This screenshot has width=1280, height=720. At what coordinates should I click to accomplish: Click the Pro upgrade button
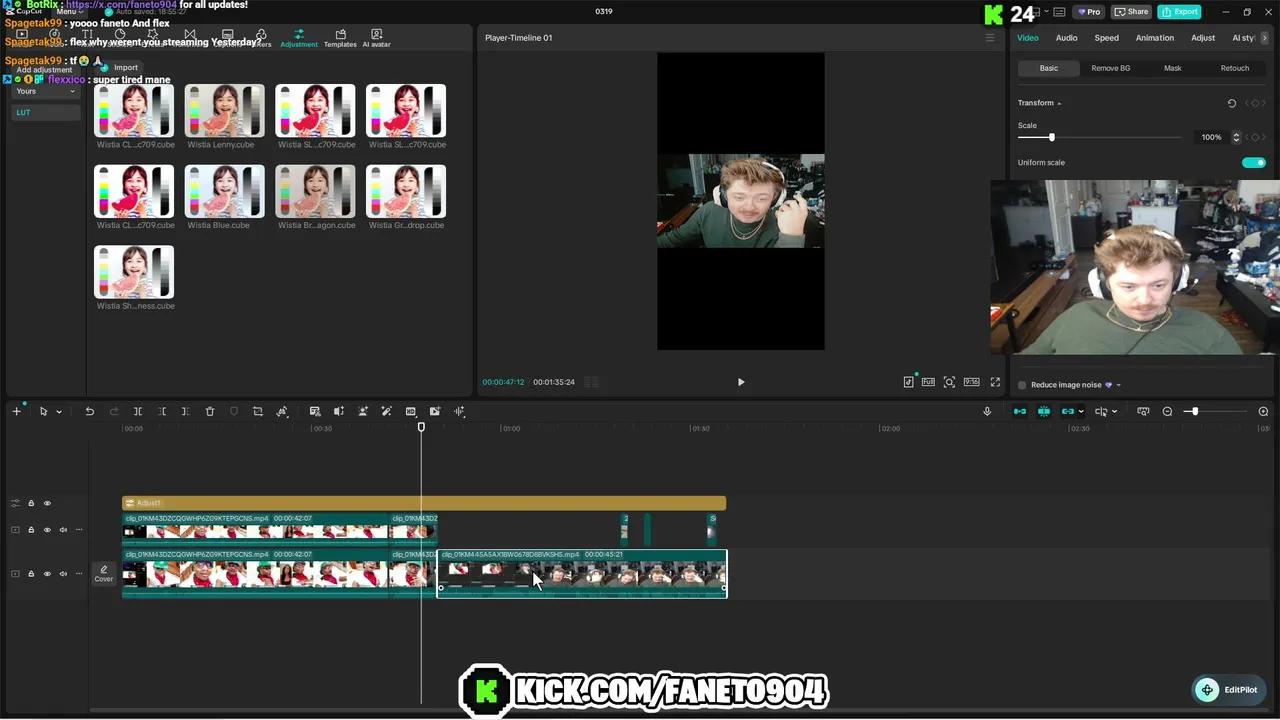1089,12
